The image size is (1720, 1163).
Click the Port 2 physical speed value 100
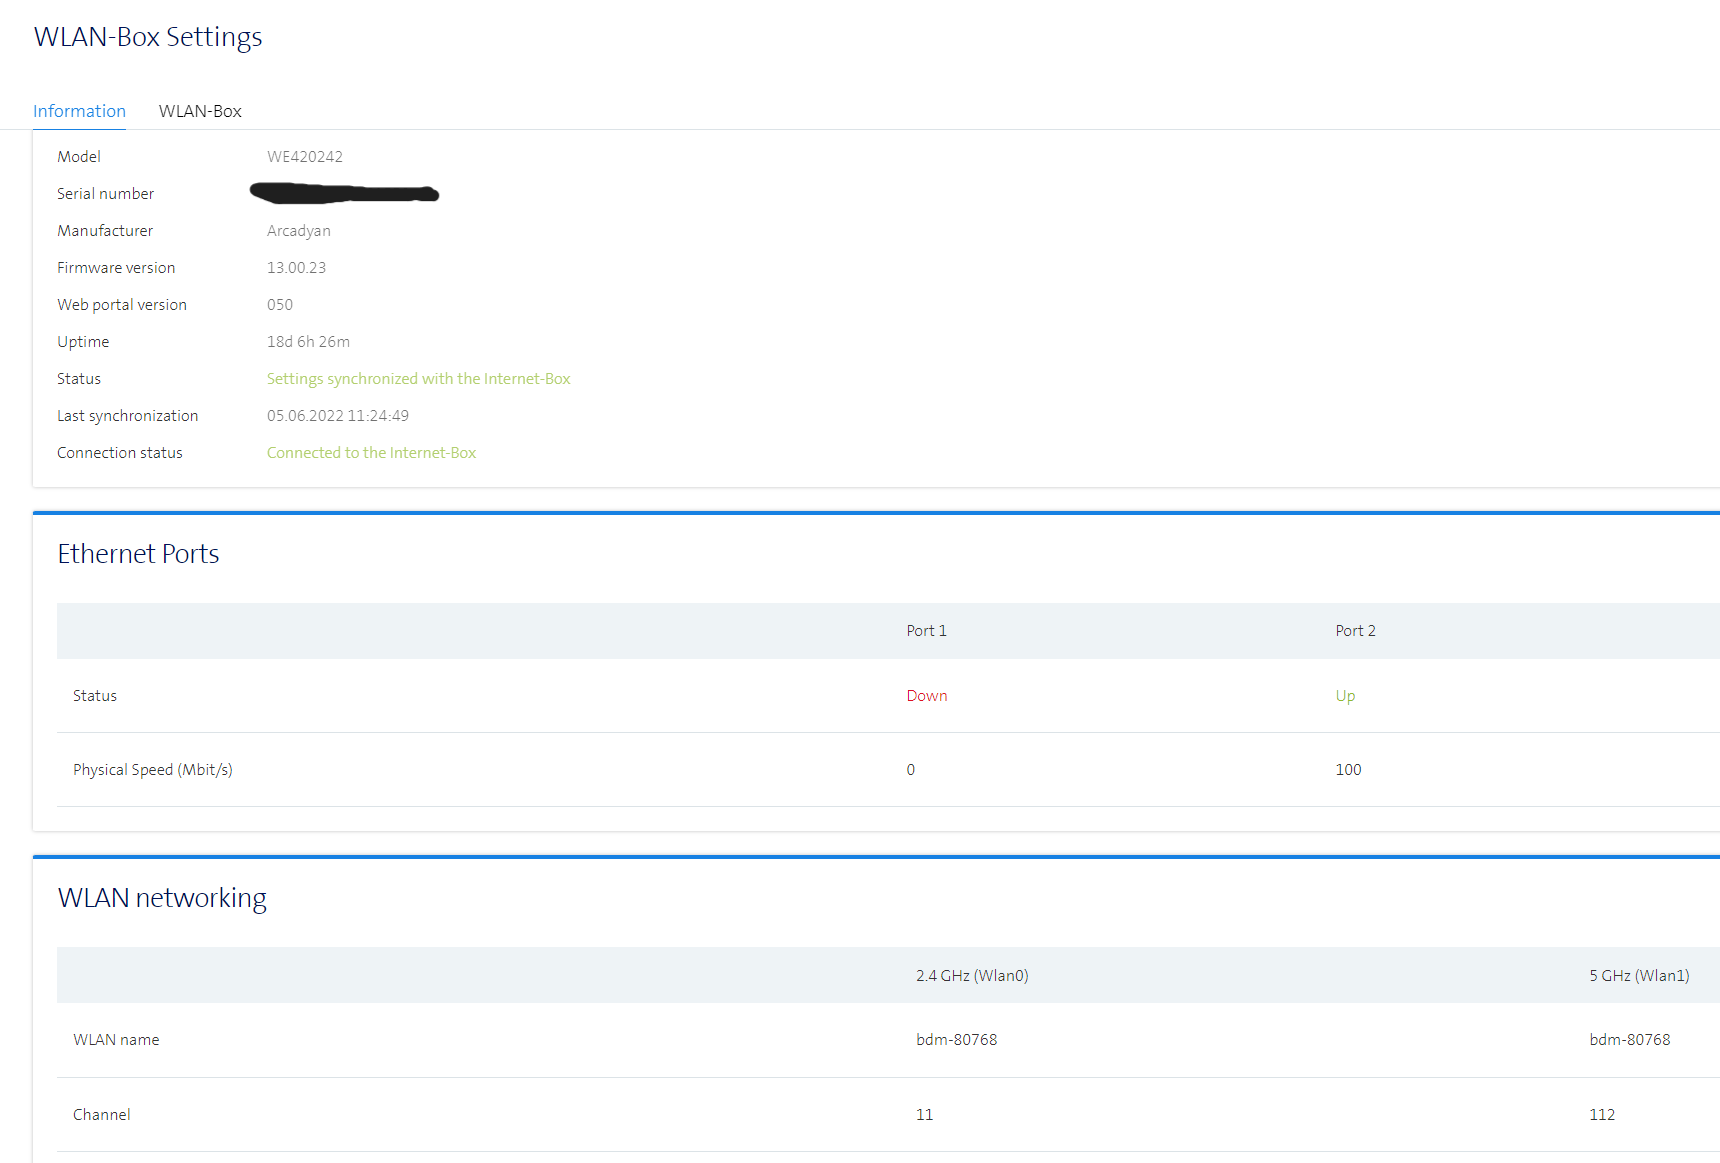[x=1348, y=770]
